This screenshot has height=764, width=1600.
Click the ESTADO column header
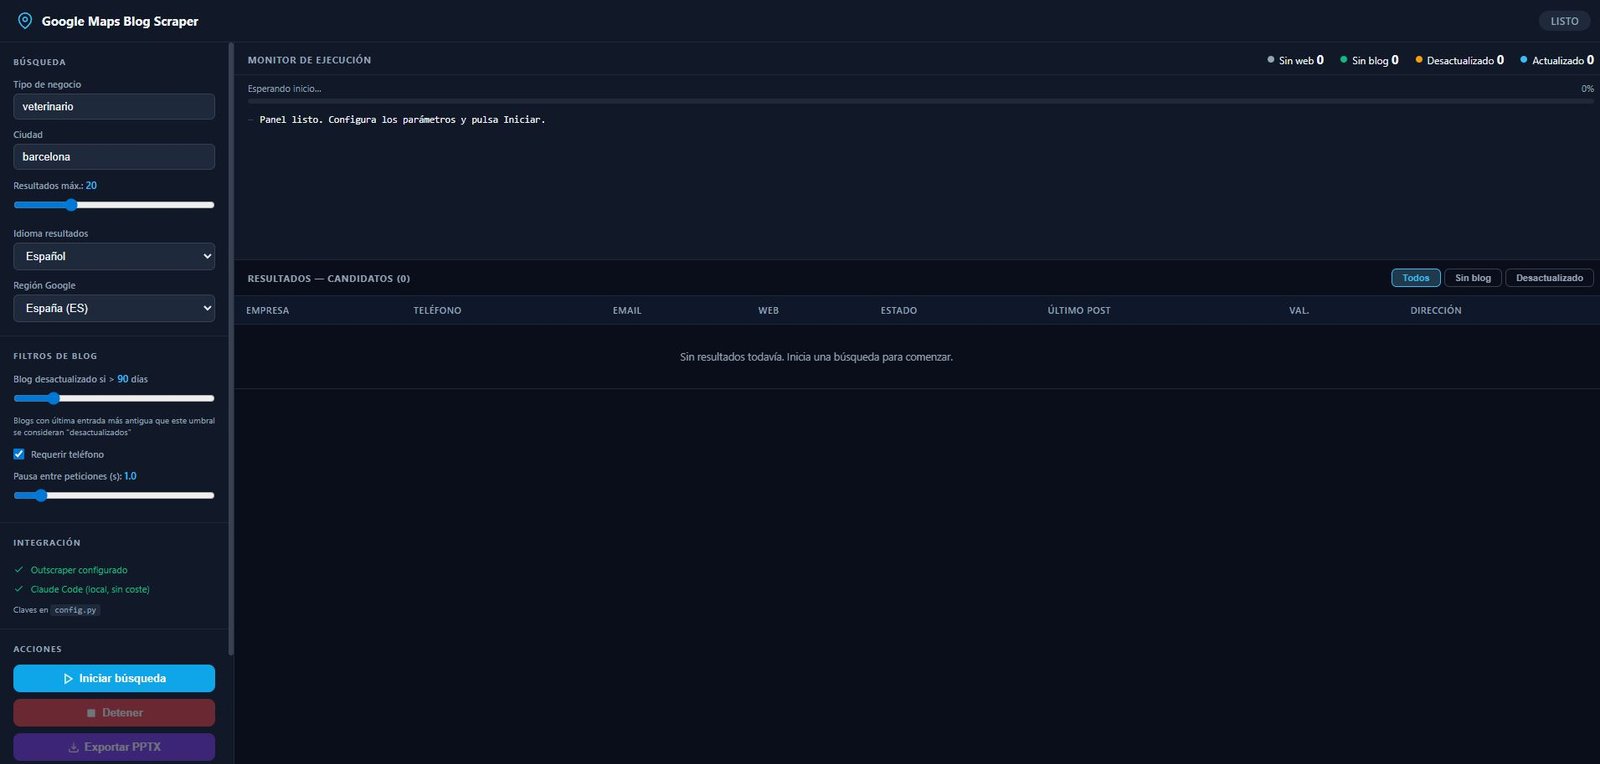coord(899,311)
